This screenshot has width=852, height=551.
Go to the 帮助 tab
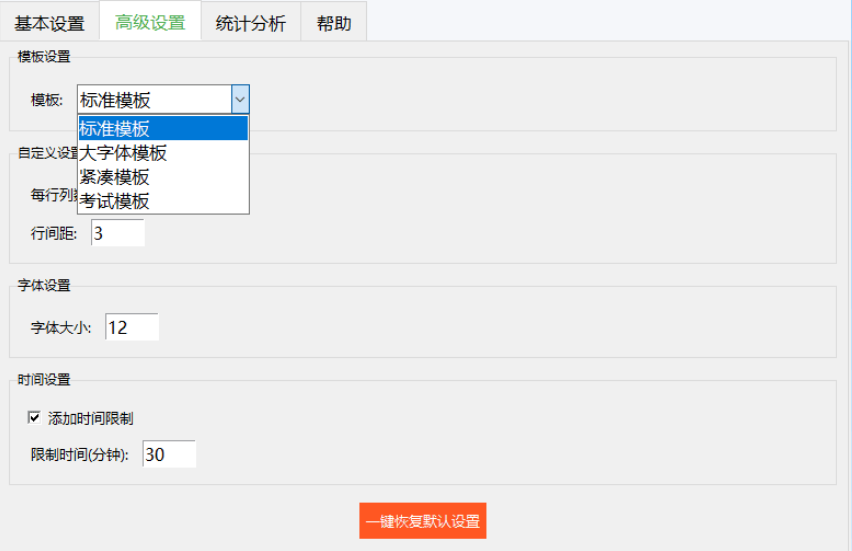click(x=333, y=23)
